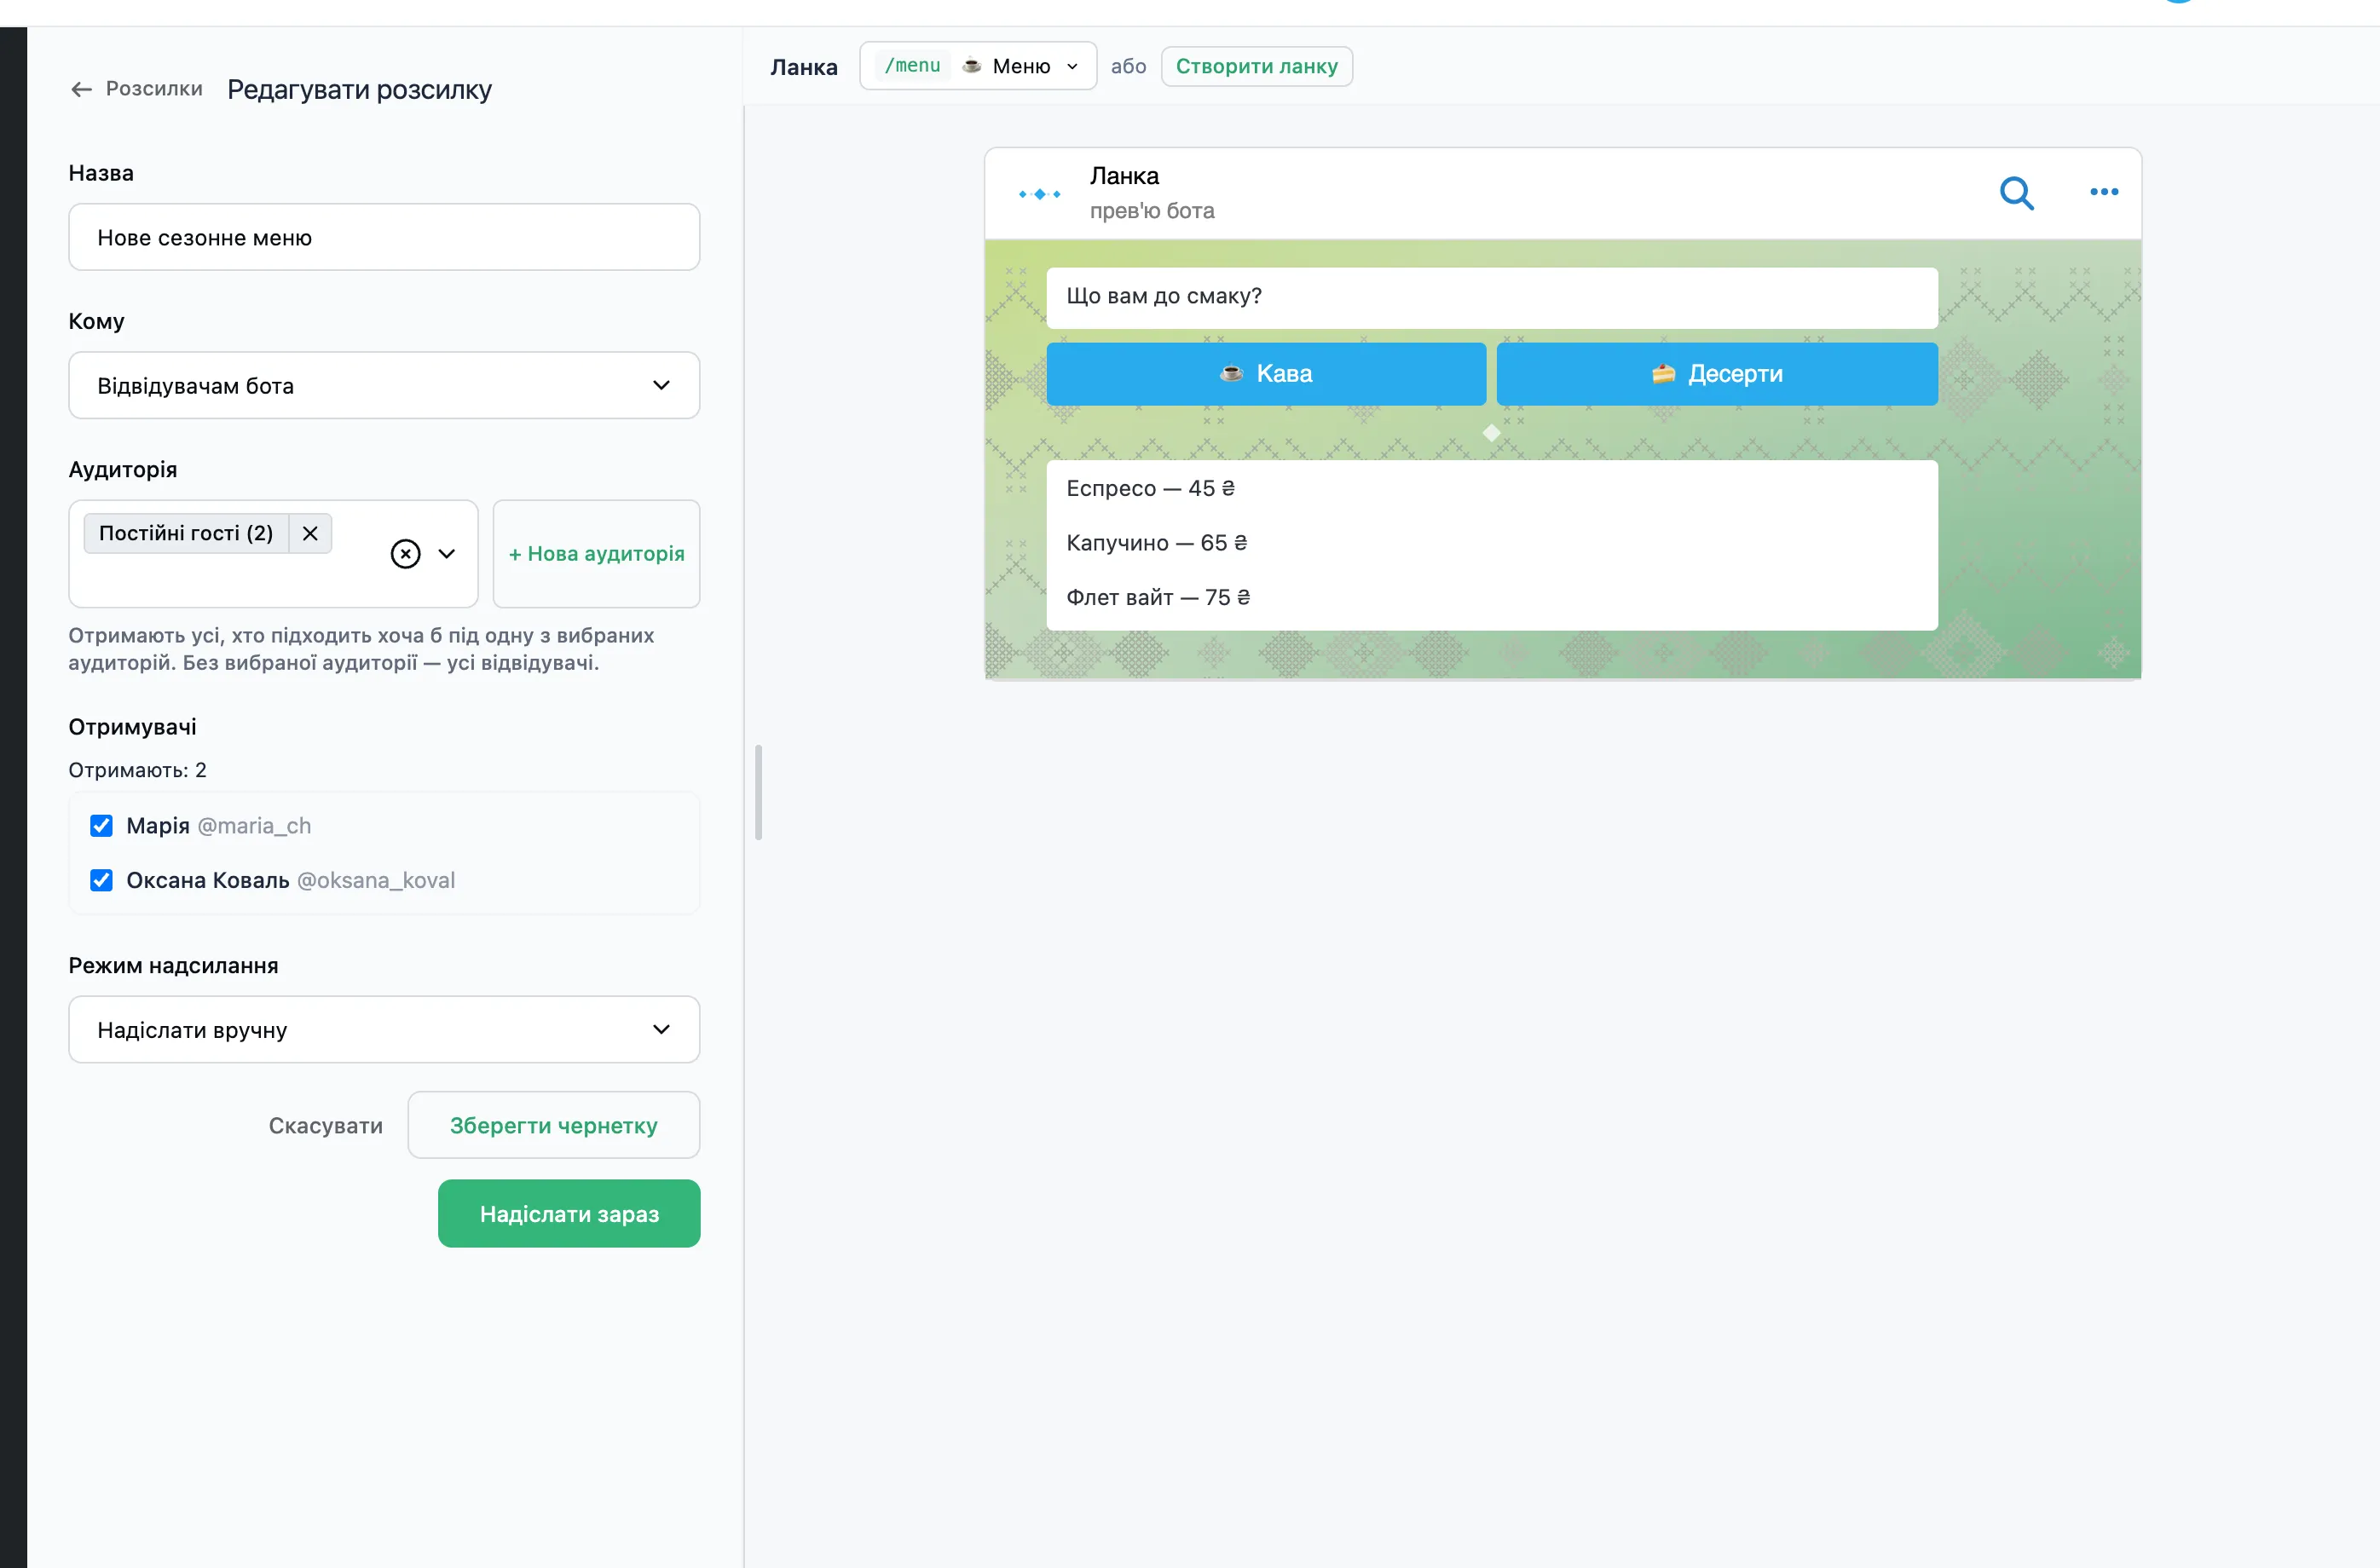Click the Розсилки breadcrumb link
This screenshot has height=1568, width=2380.
pyautogui.click(x=154, y=88)
